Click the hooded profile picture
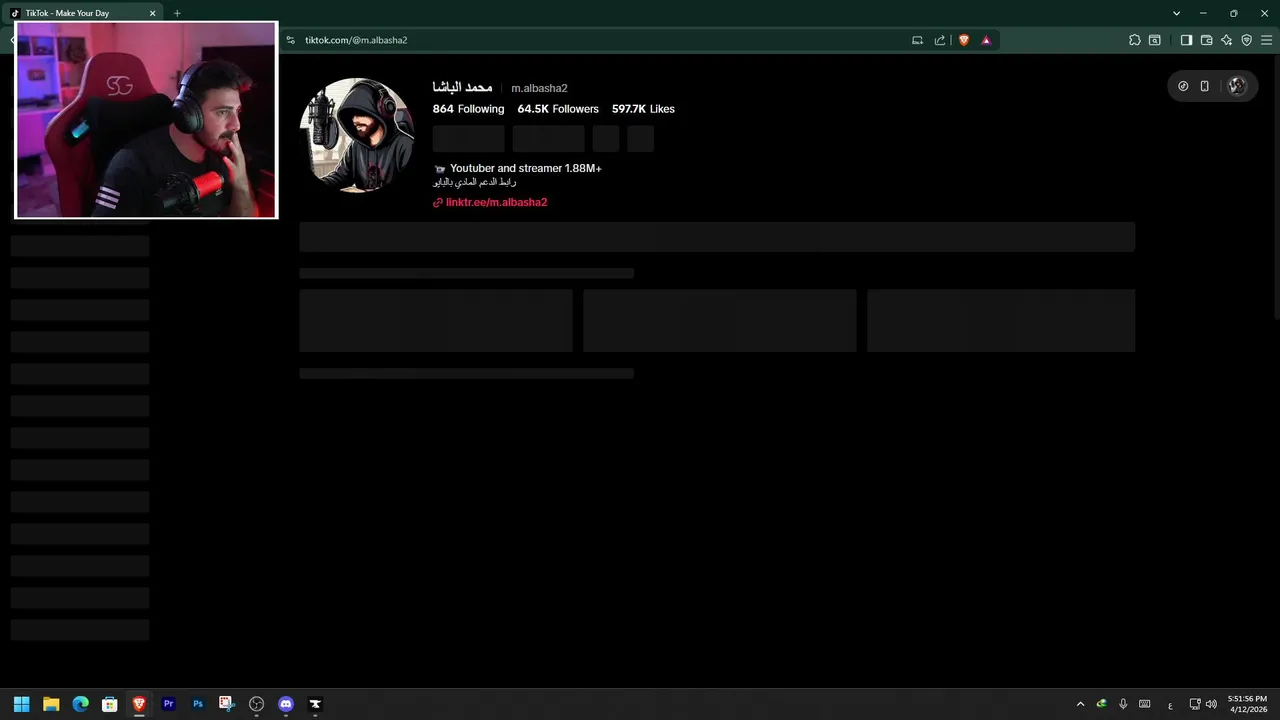Screen dimensions: 1280x720 (x=357, y=135)
